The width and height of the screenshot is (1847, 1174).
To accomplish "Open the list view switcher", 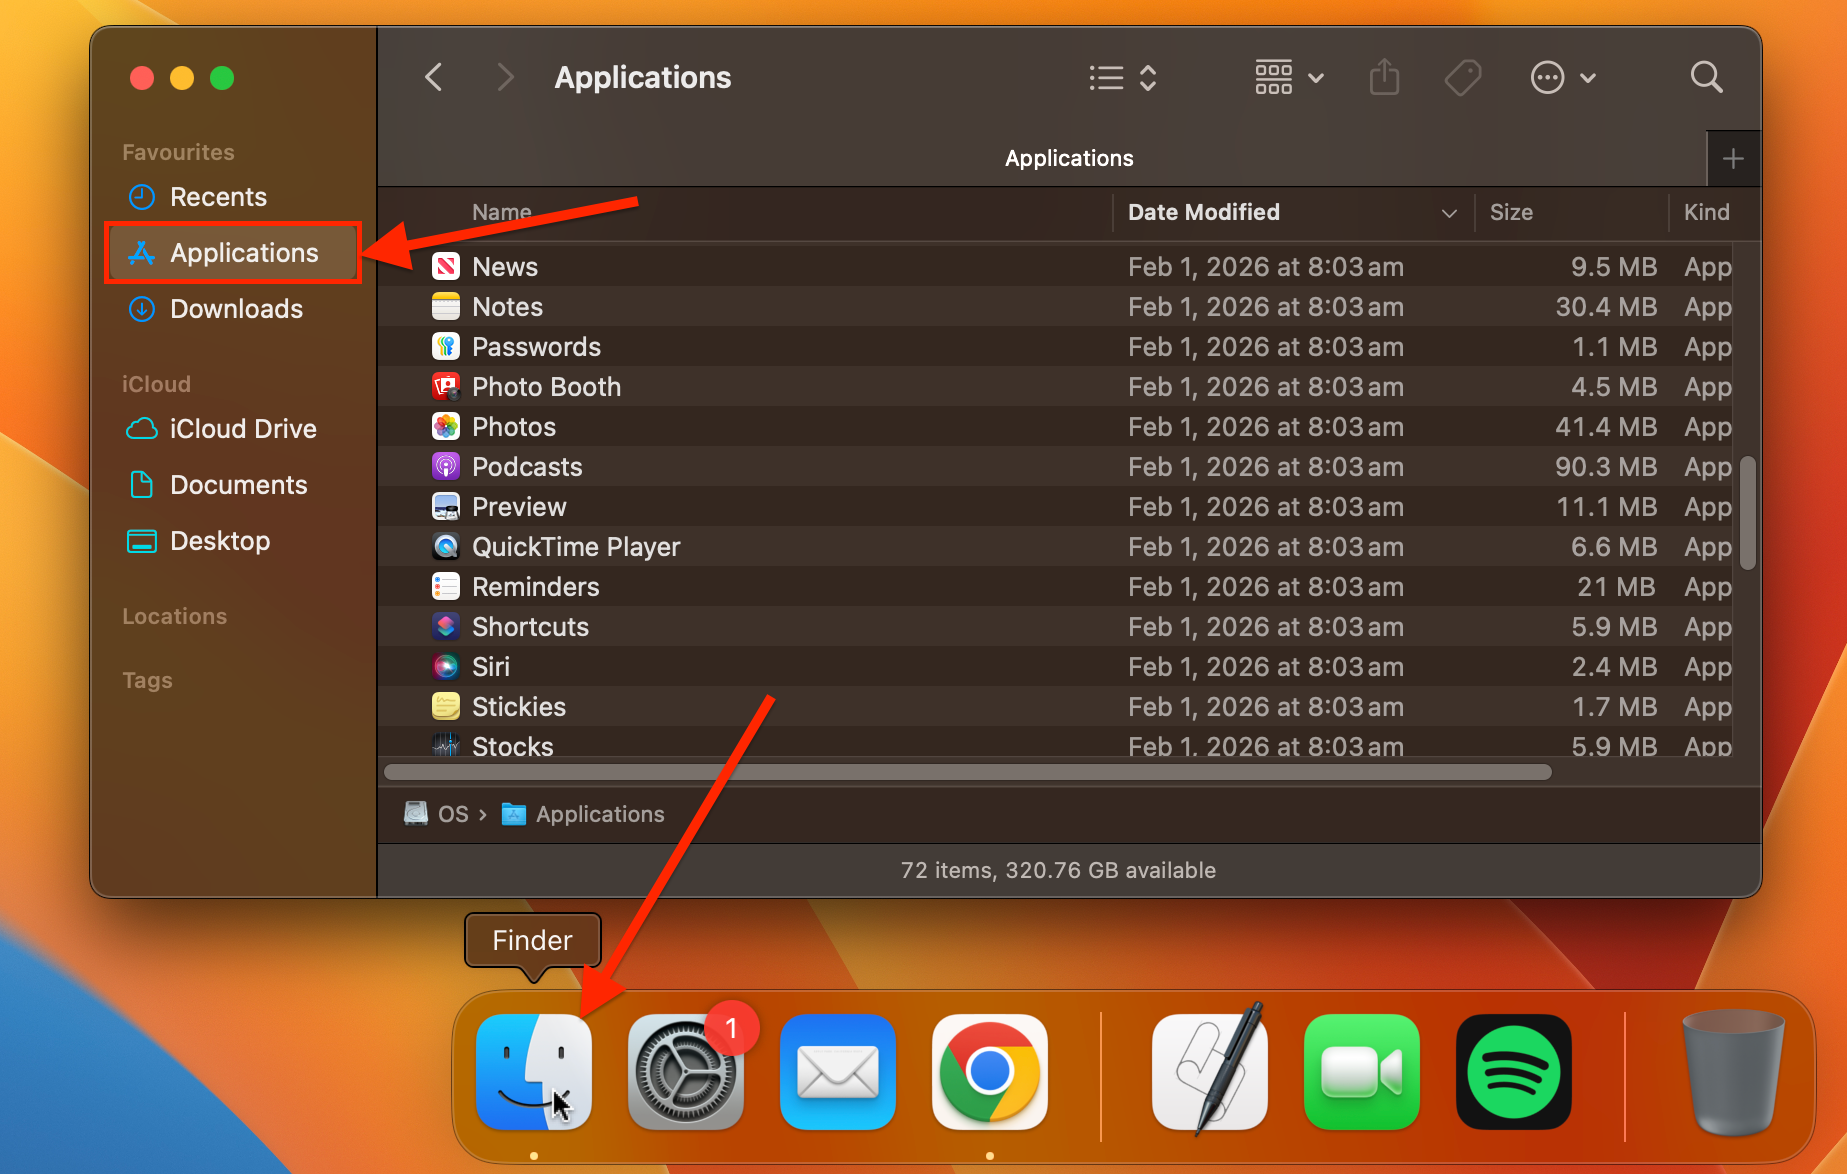I will tap(1123, 78).
